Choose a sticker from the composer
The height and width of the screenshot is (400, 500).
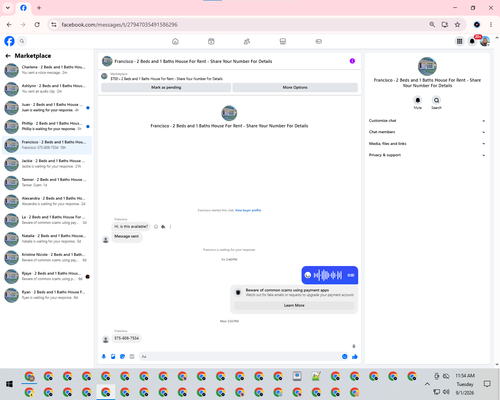tap(122, 357)
